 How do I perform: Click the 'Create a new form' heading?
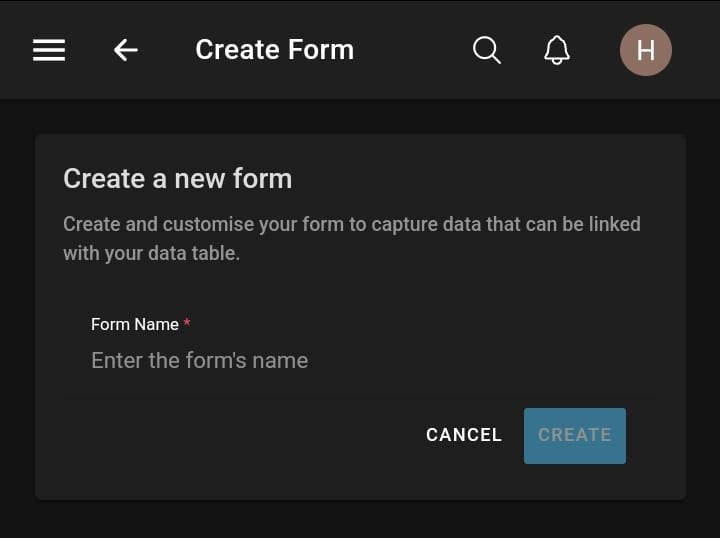coord(177,179)
